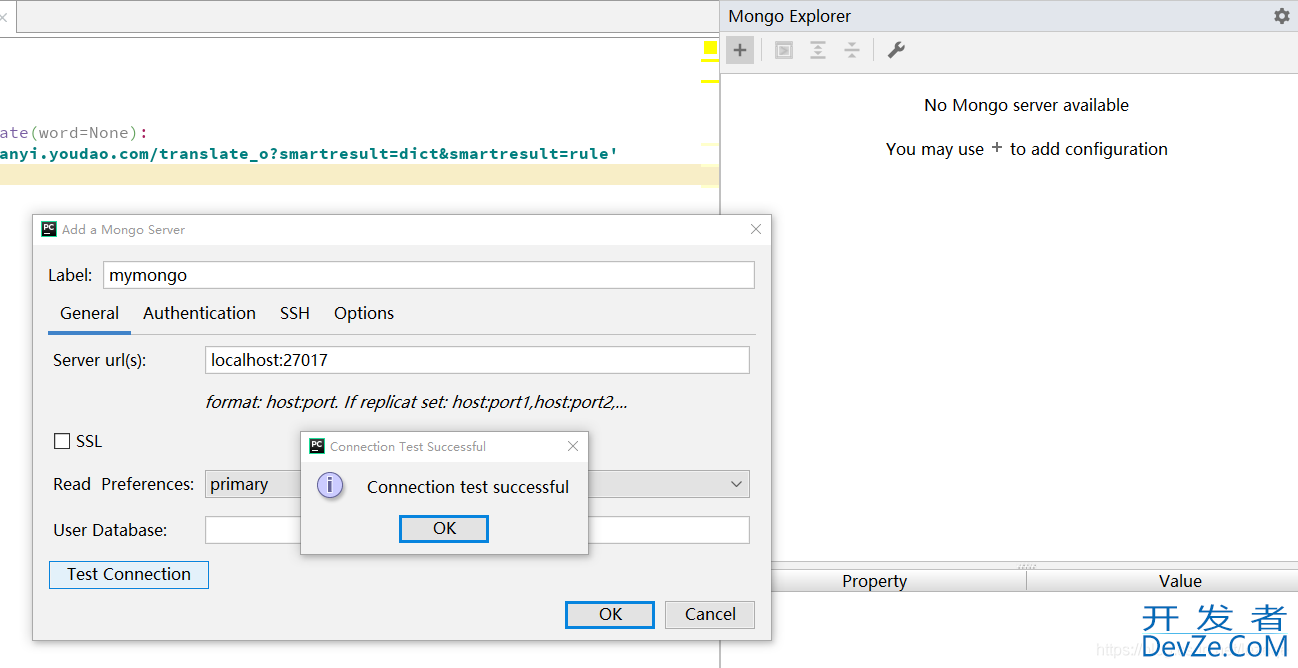Click the add server plus icon in Mongo Explorer
The height and width of the screenshot is (668, 1298).
[x=740, y=50]
